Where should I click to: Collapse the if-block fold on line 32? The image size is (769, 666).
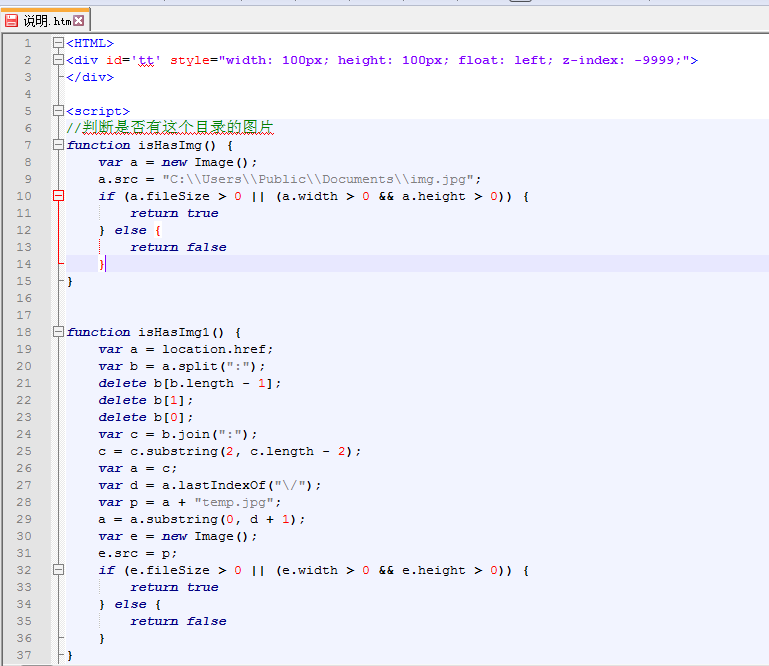coord(58,570)
